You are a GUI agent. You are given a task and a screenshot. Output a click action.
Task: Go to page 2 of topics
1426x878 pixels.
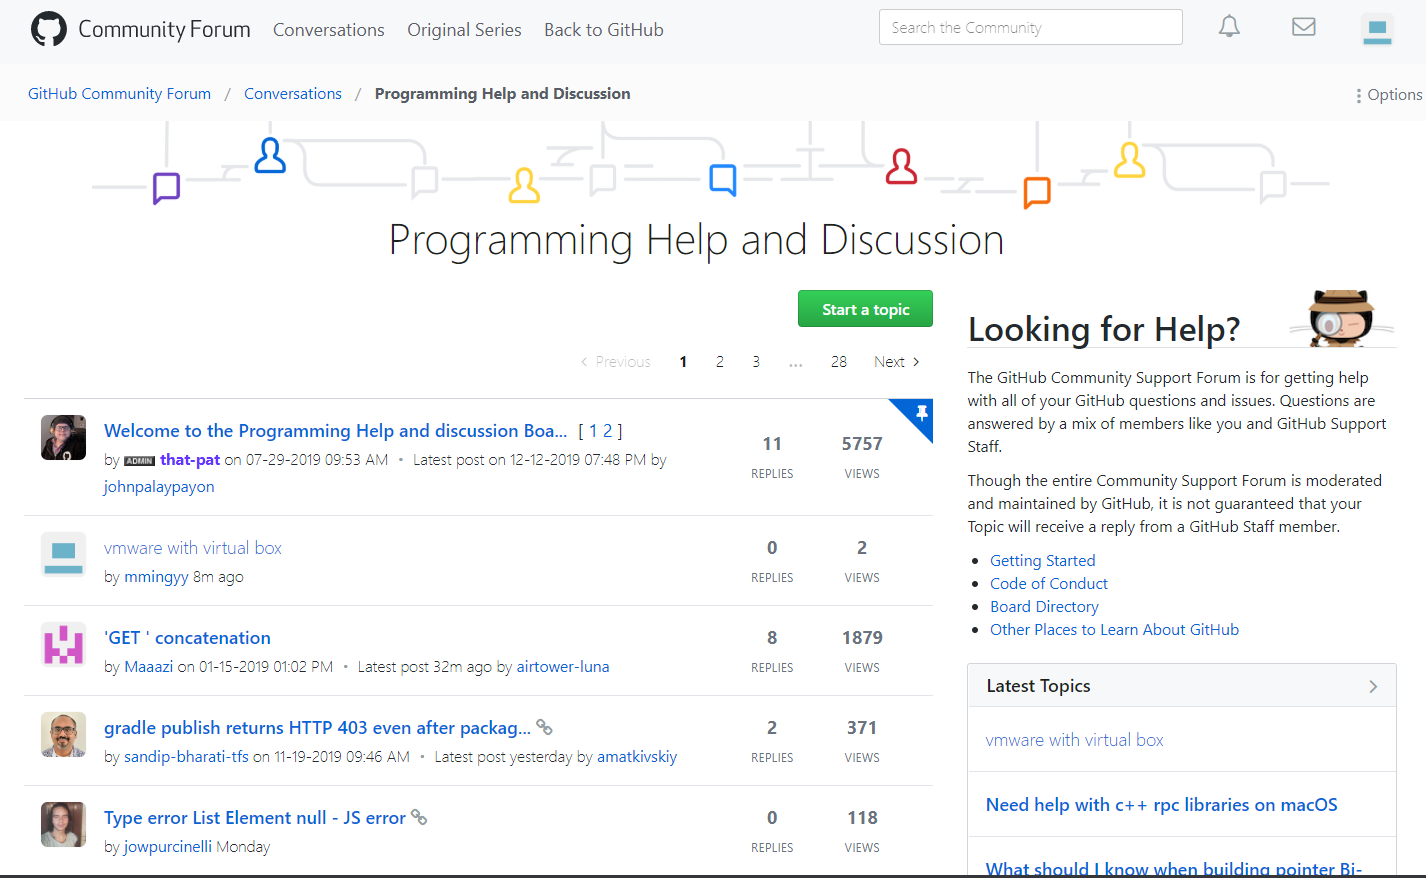(719, 362)
